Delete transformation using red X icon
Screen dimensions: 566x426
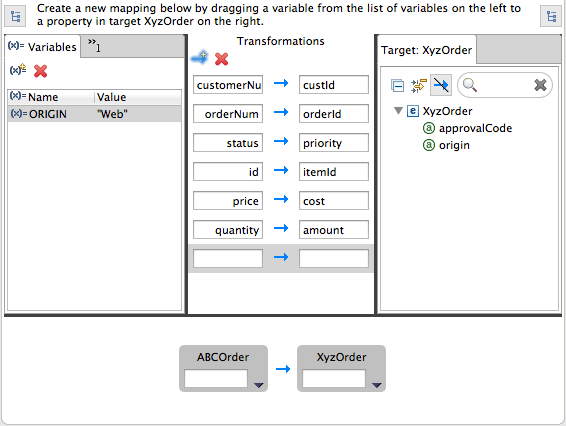[221, 59]
